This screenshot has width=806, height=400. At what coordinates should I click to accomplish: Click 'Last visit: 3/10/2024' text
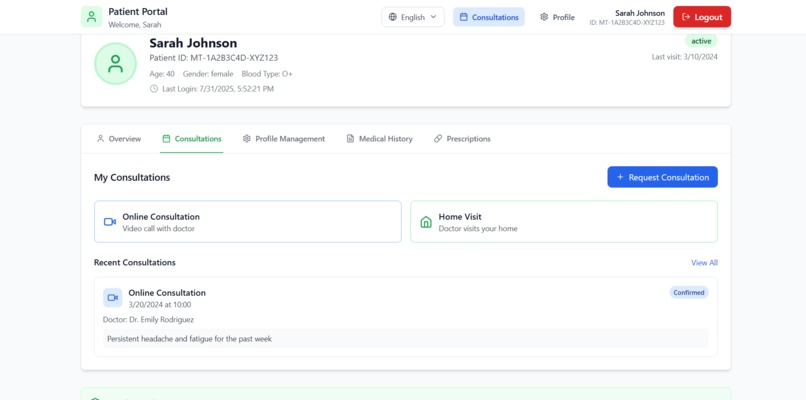(x=685, y=57)
